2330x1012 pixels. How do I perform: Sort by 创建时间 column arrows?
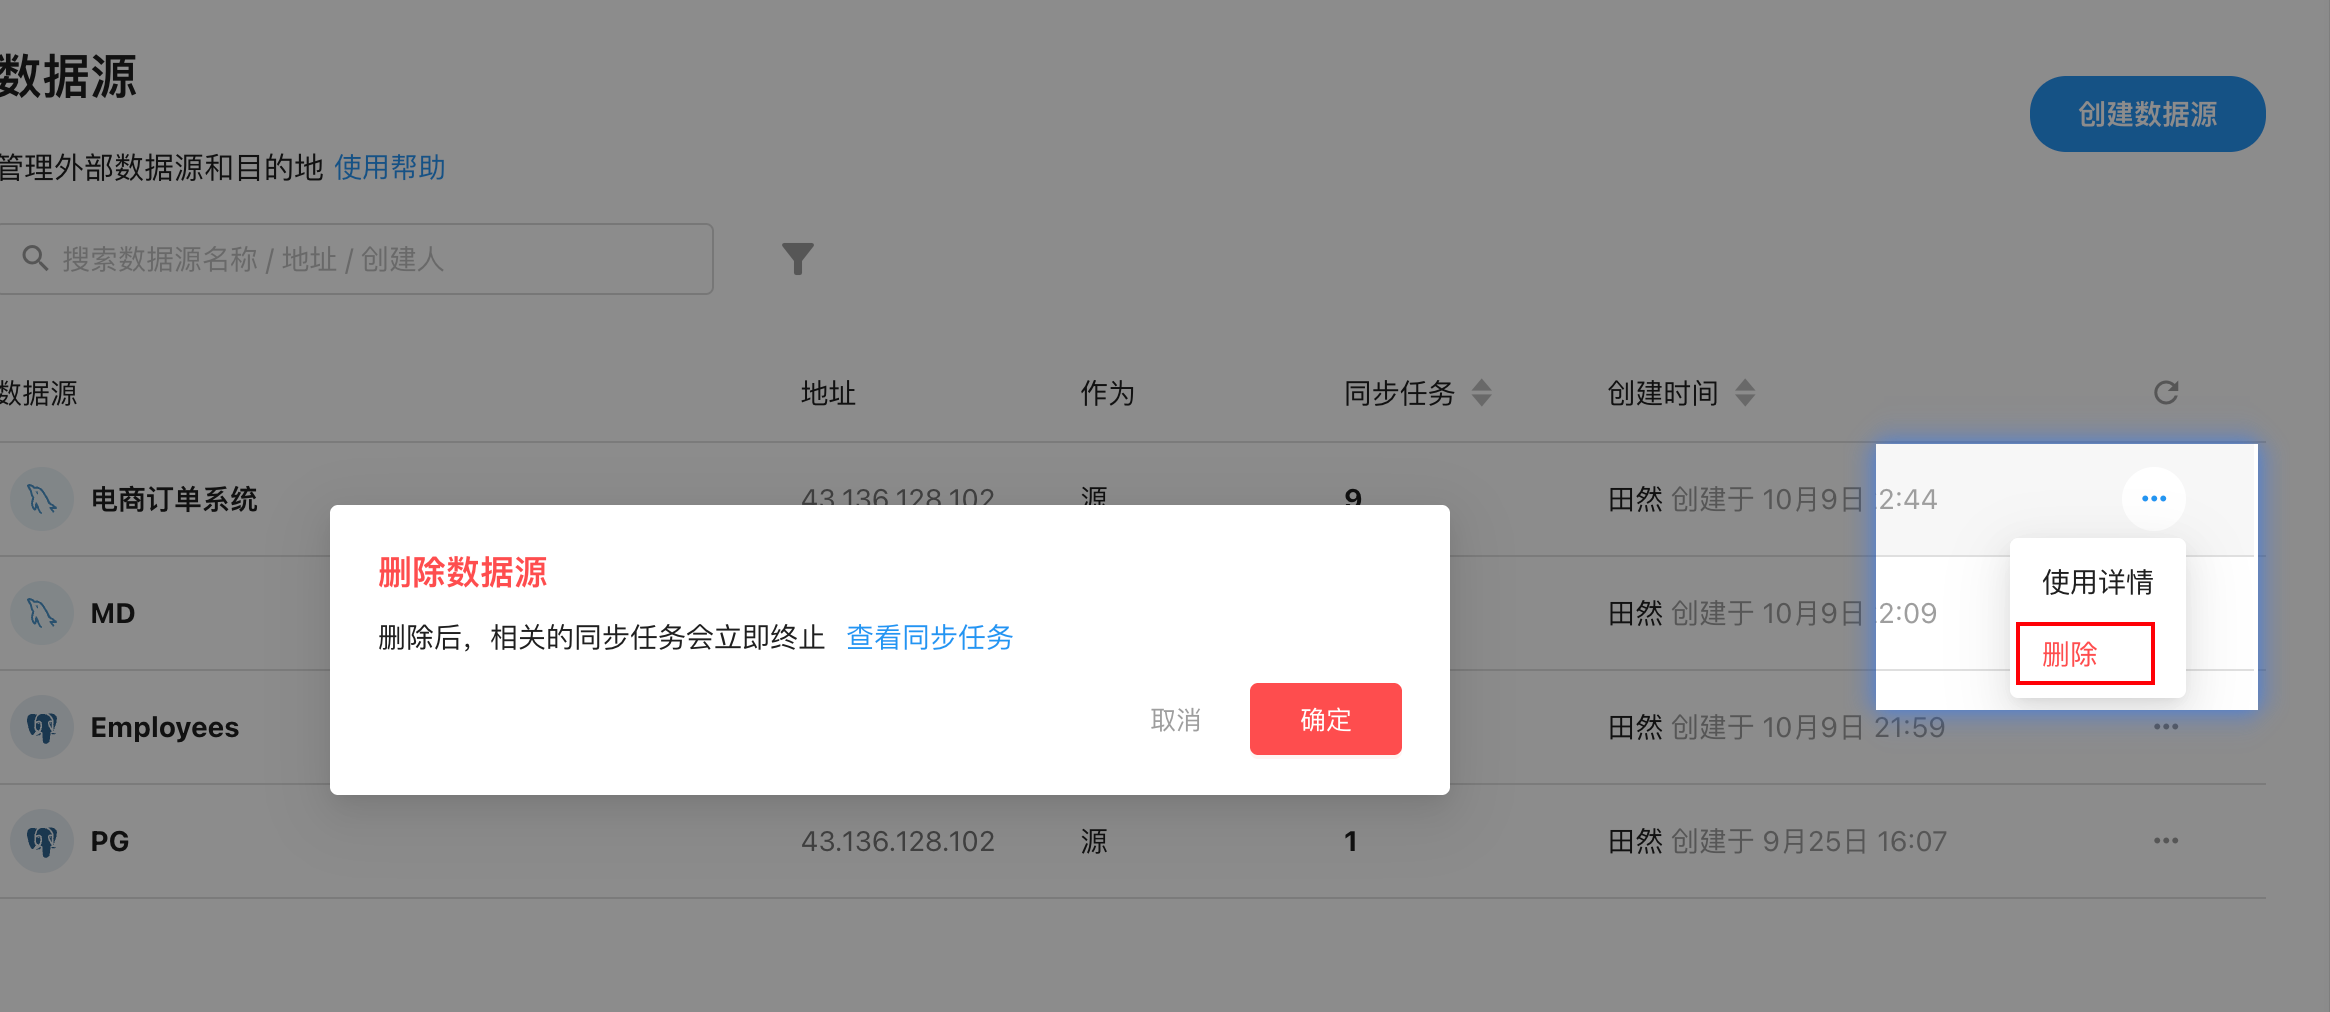coord(1744,393)
